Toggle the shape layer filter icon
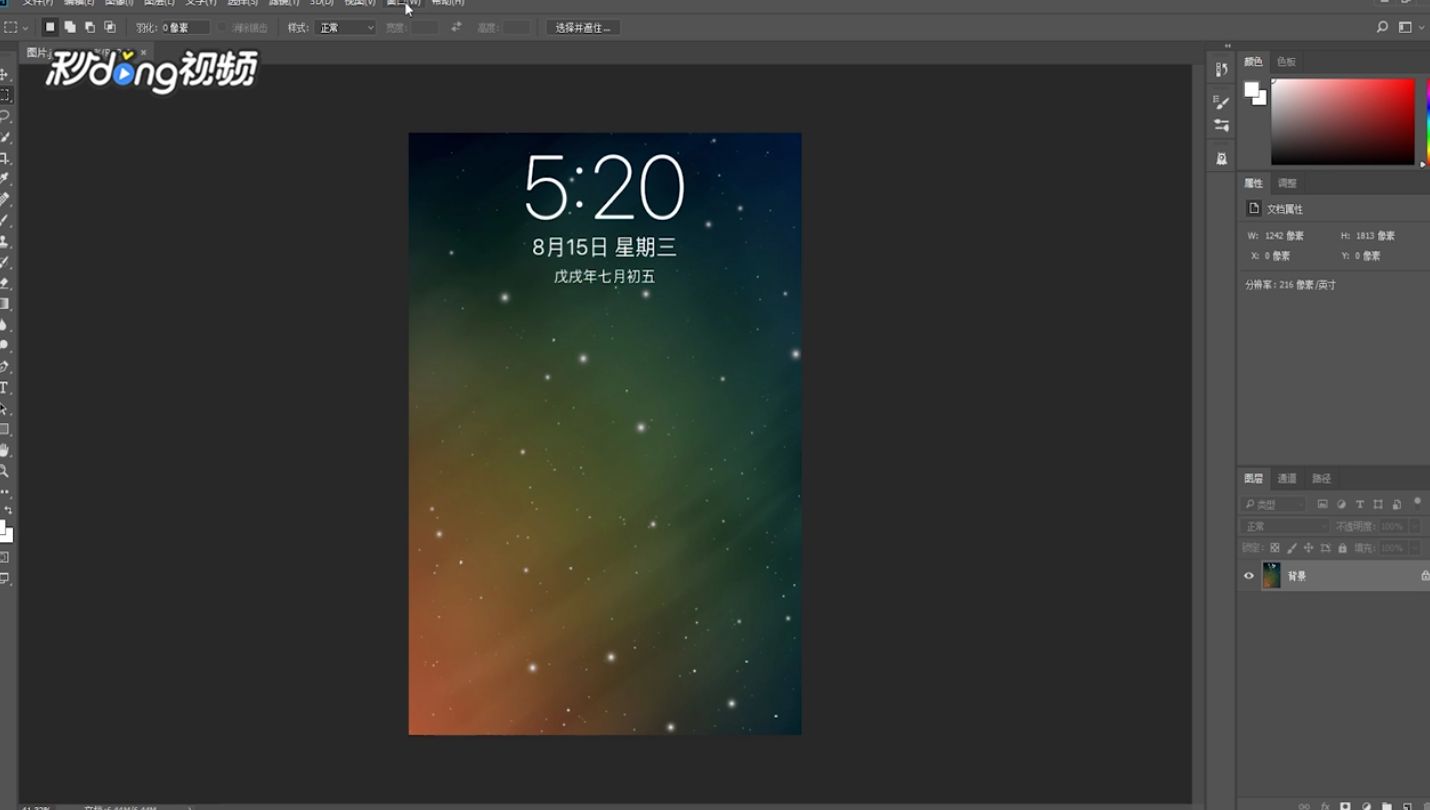 [1378, 504]
